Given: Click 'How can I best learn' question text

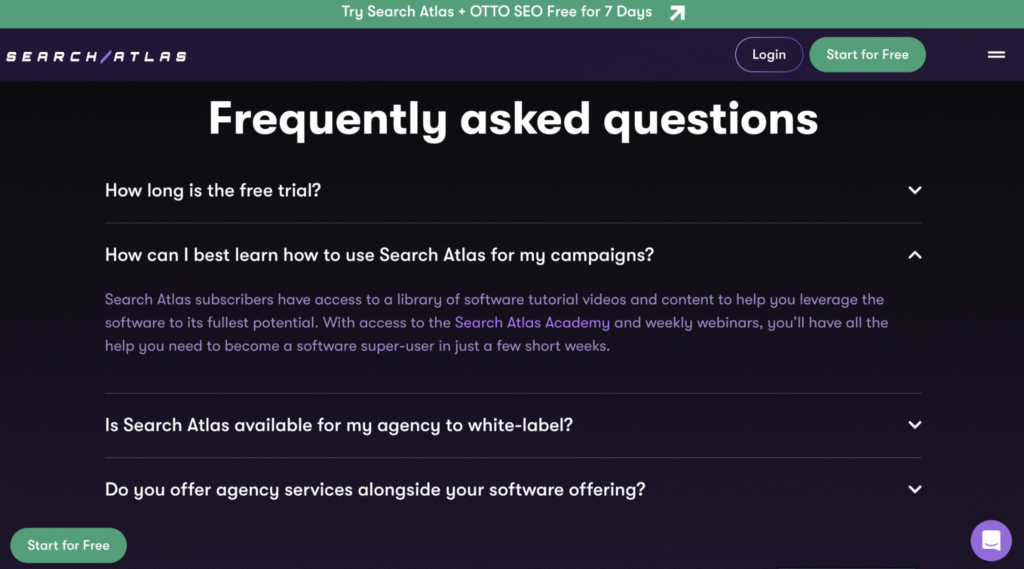Looking at the screenshot, I should [379, 255].
